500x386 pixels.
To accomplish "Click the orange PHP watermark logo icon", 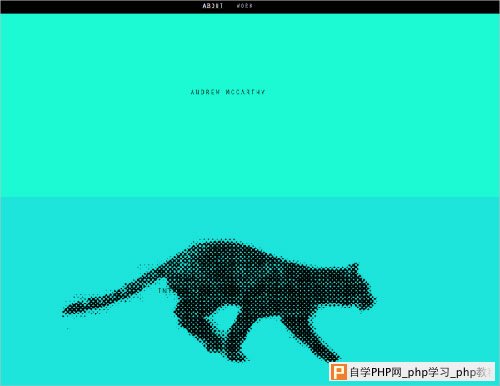I will tap(338, 372).
